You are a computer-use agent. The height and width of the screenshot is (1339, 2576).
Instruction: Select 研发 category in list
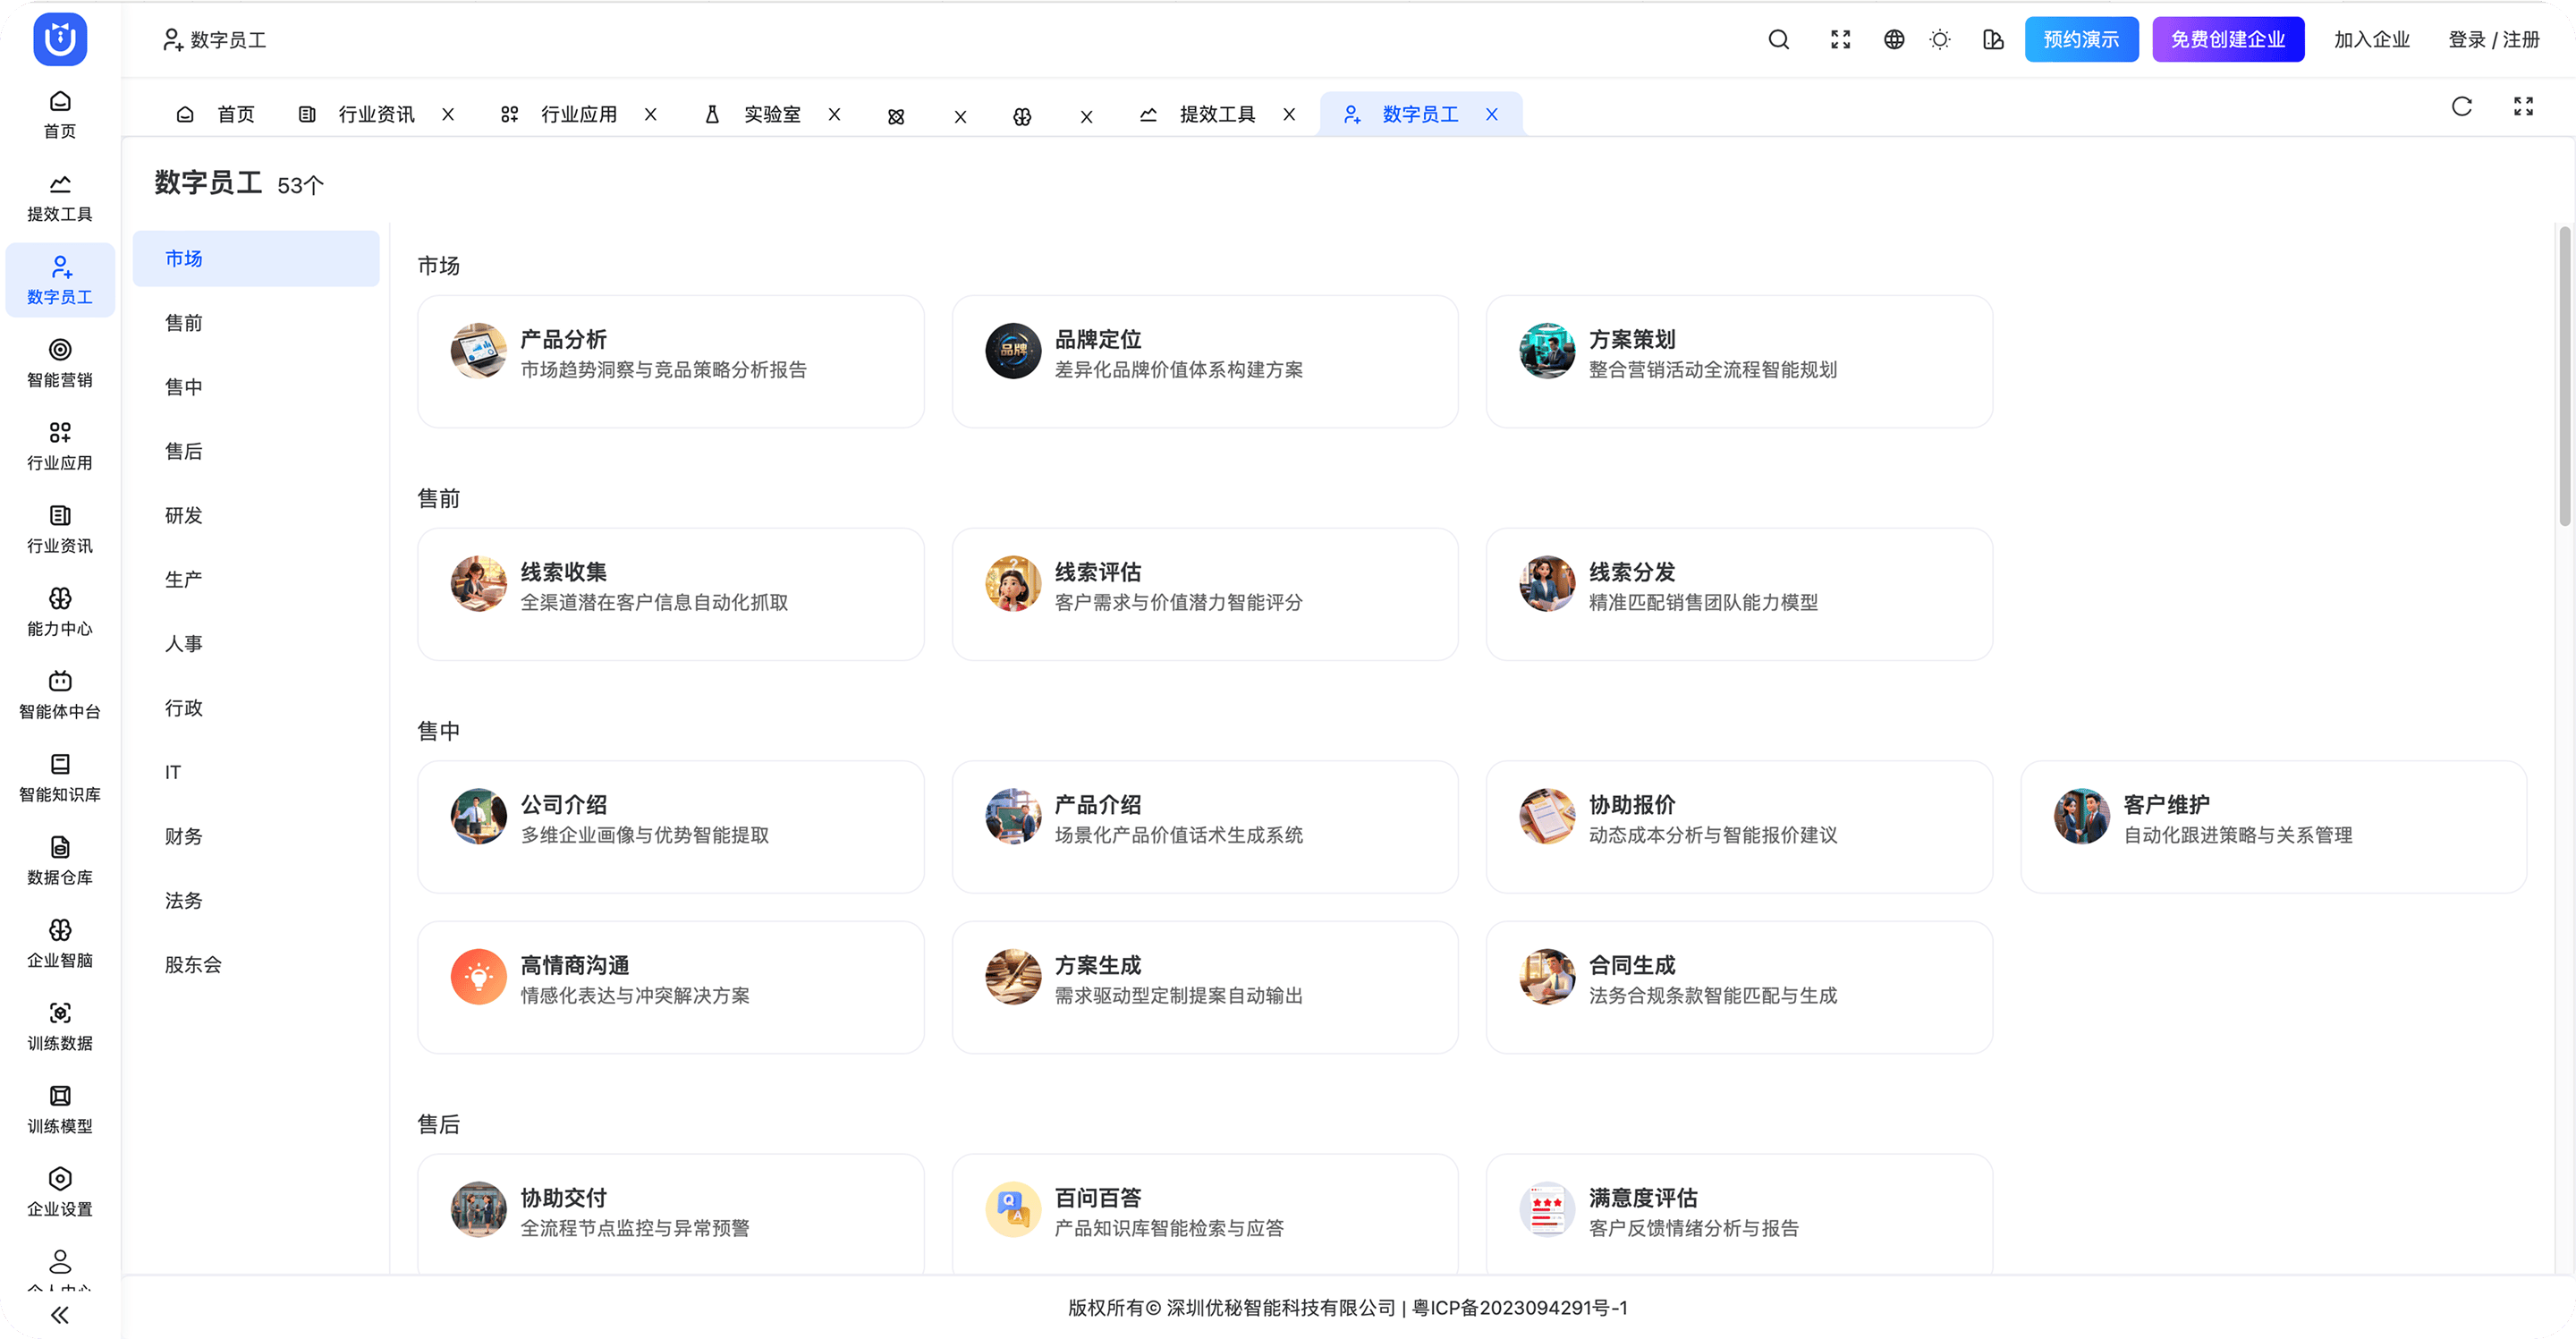point(184,515)
